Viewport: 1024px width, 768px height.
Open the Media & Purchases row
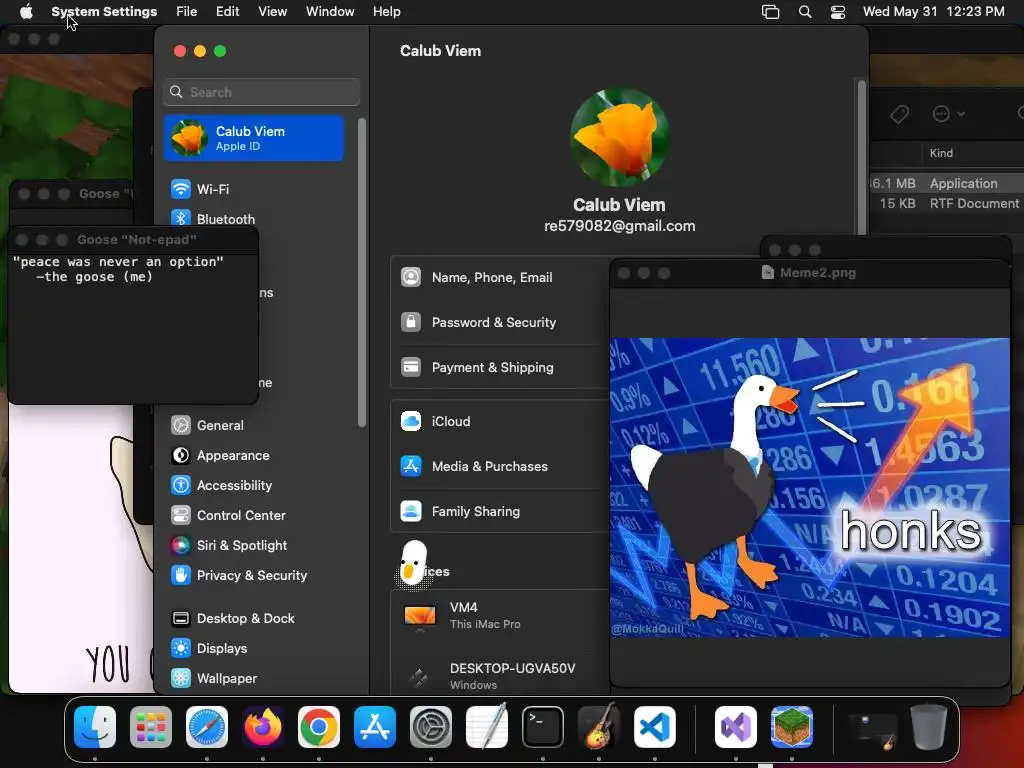pos(500,467)
